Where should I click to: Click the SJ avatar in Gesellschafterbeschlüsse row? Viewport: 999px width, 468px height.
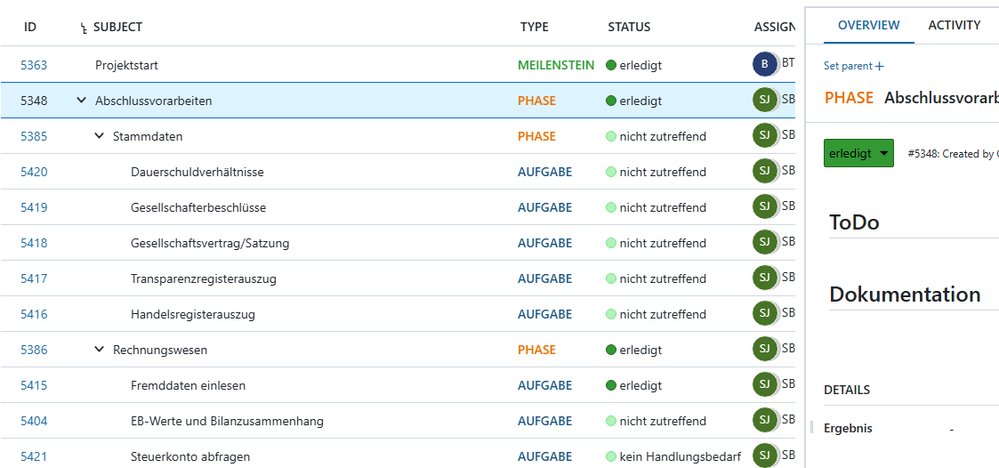765,207
